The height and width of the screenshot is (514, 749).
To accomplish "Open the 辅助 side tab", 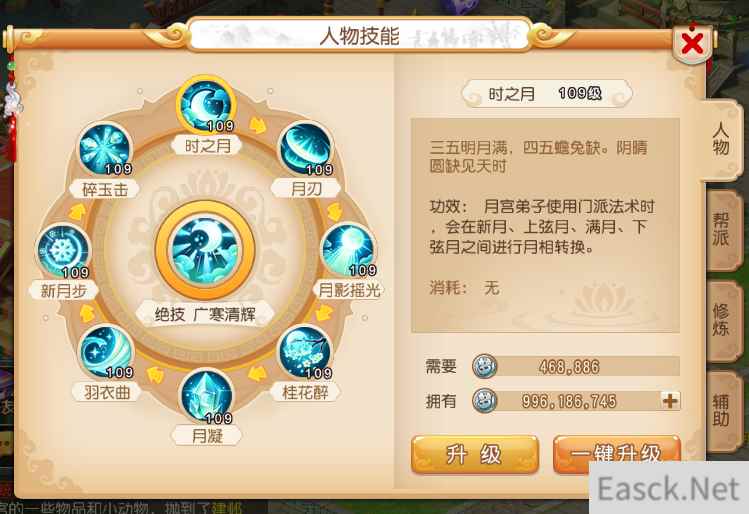I will tap(721, 409).
